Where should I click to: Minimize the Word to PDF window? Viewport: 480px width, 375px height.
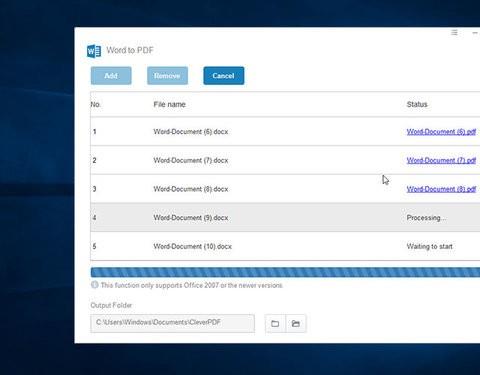pos(475,33)
